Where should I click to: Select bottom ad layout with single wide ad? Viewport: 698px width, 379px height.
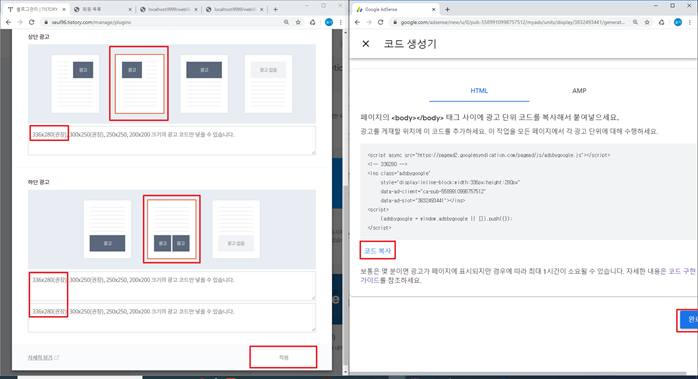point(107,229)
